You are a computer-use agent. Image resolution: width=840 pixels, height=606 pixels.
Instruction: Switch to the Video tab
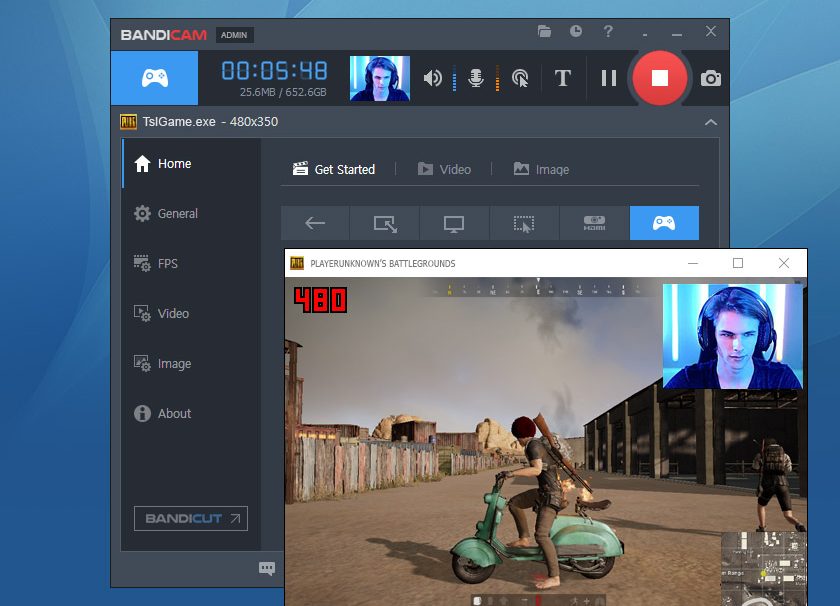444,169
